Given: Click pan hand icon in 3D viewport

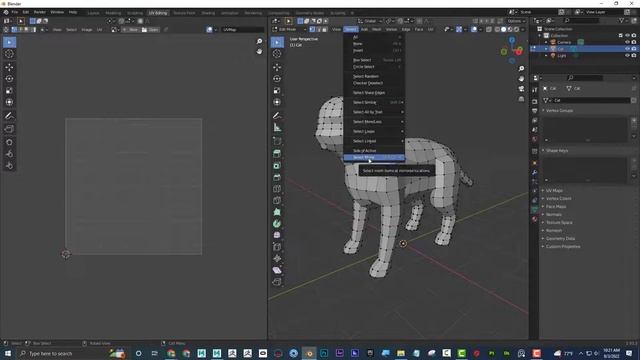Looking at the screenshot, I should pyautogui.click(x=521, y=78).
